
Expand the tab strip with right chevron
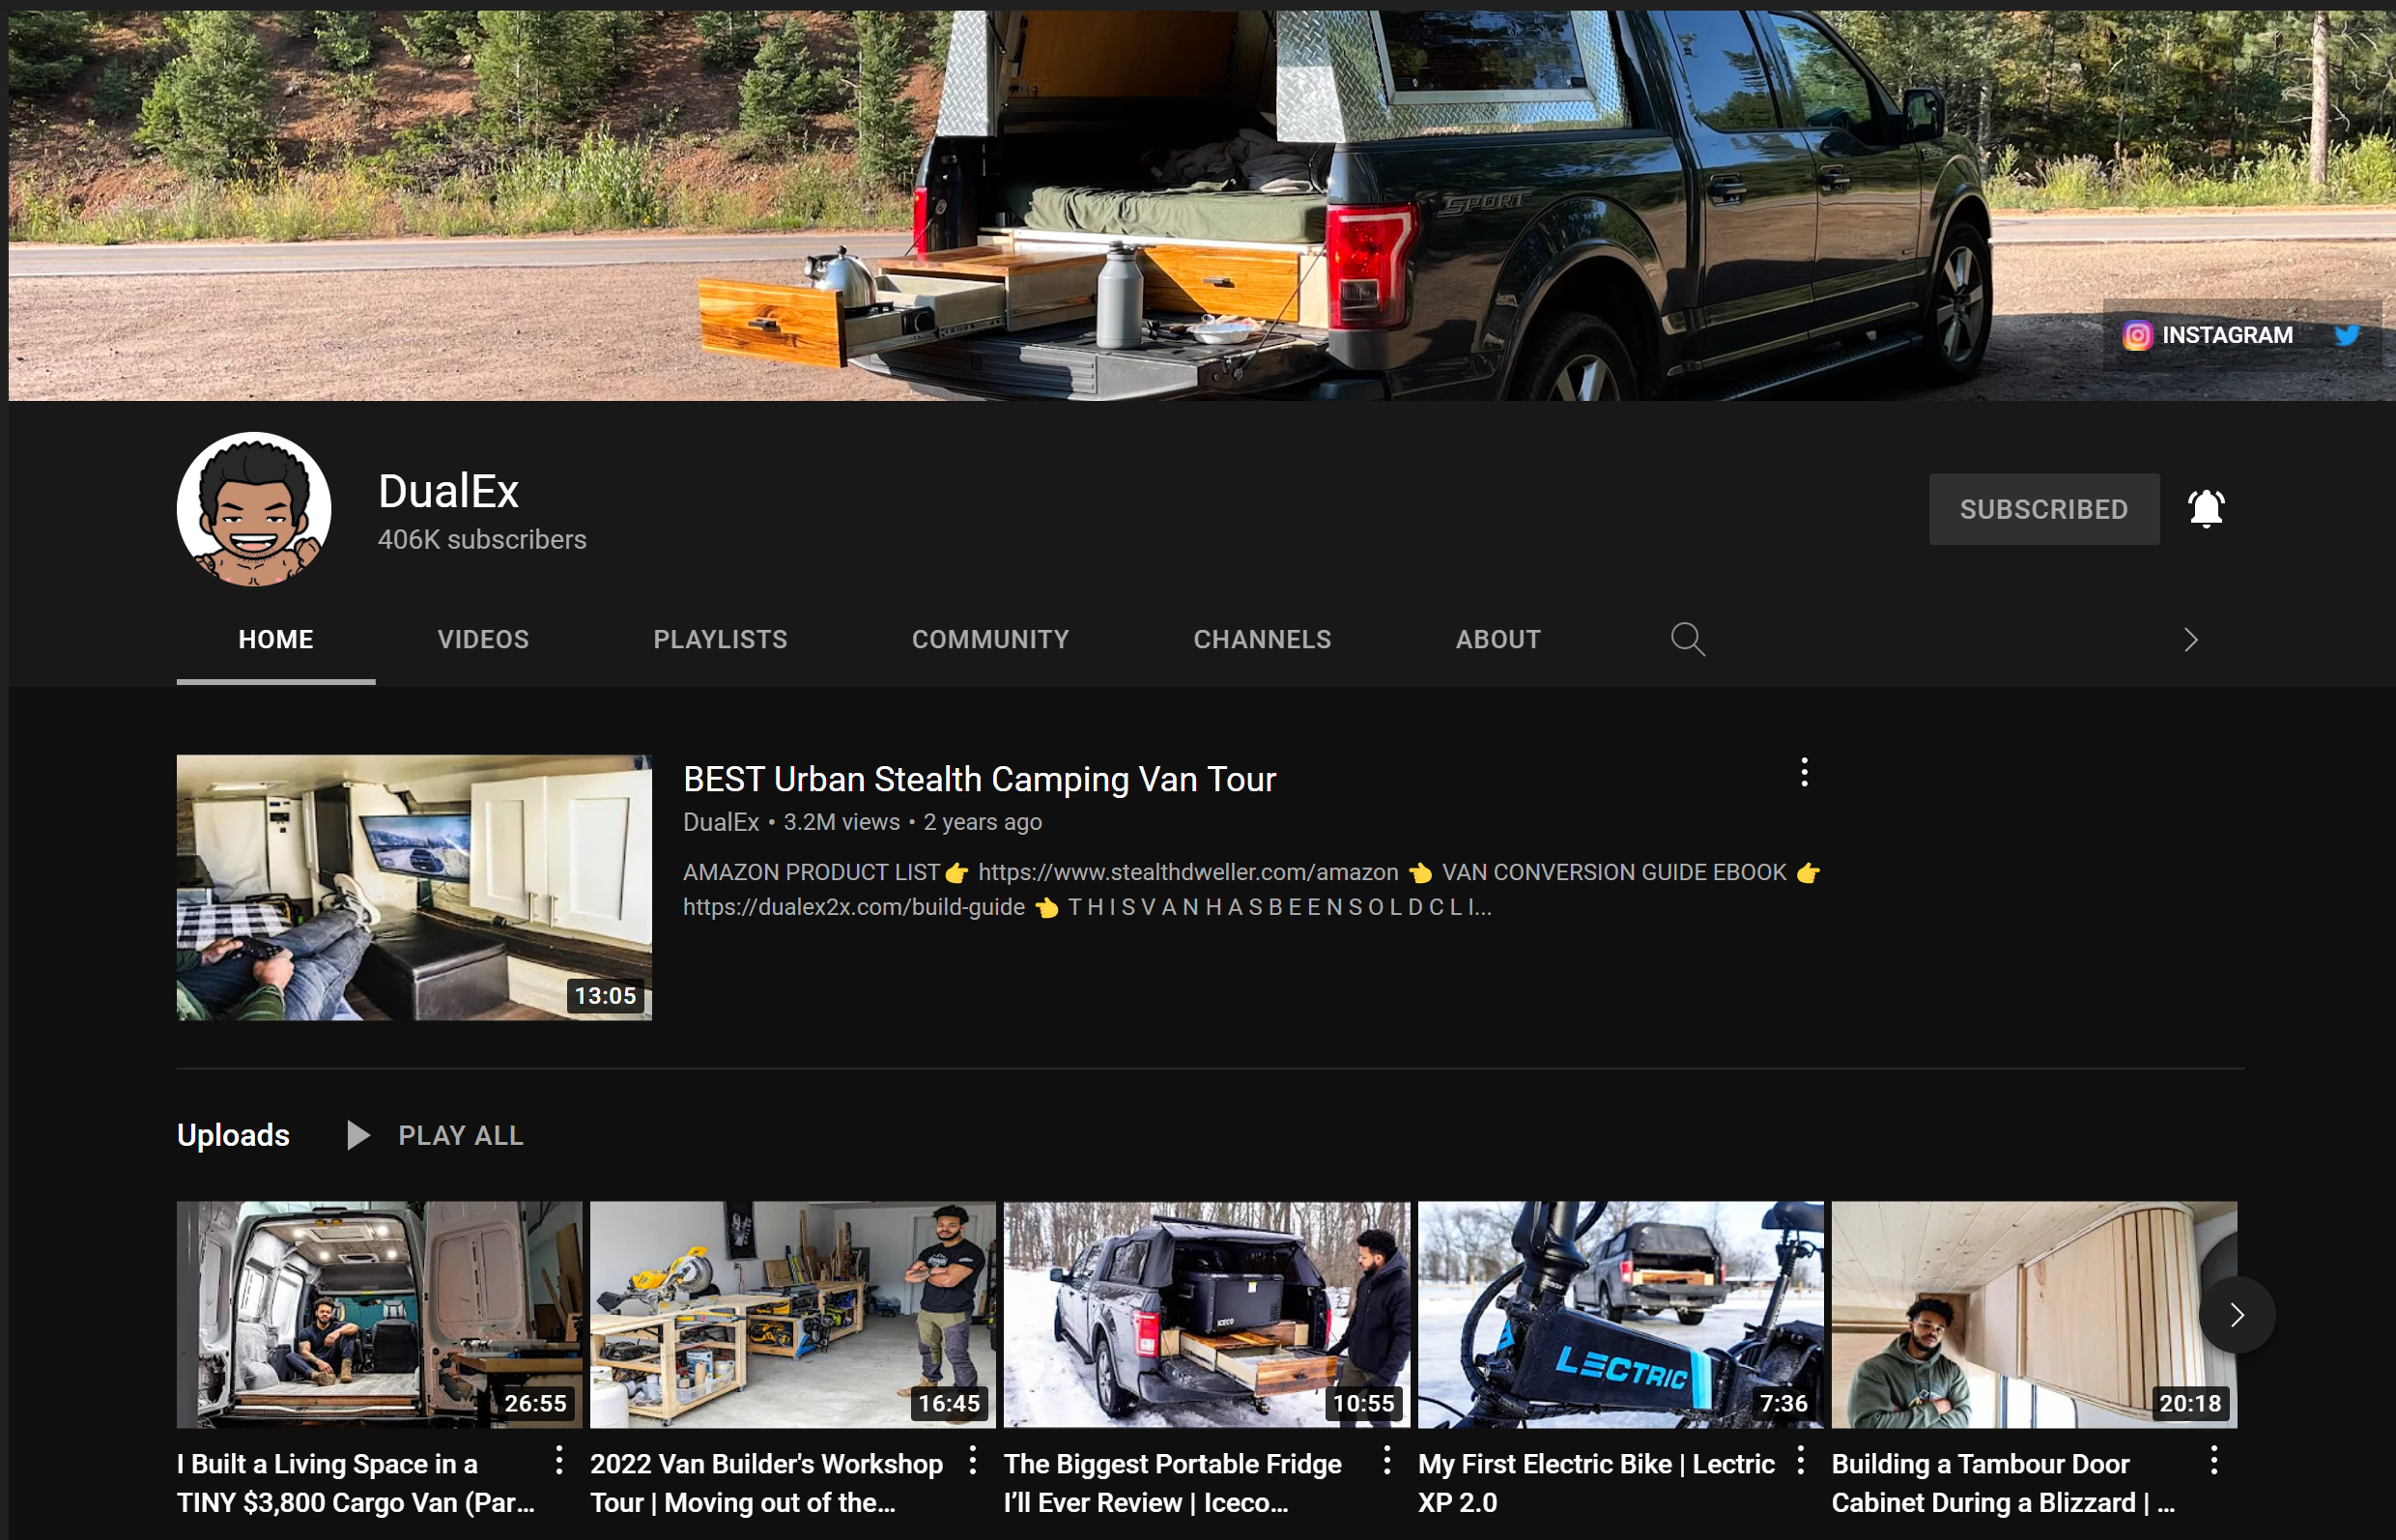2190,640
